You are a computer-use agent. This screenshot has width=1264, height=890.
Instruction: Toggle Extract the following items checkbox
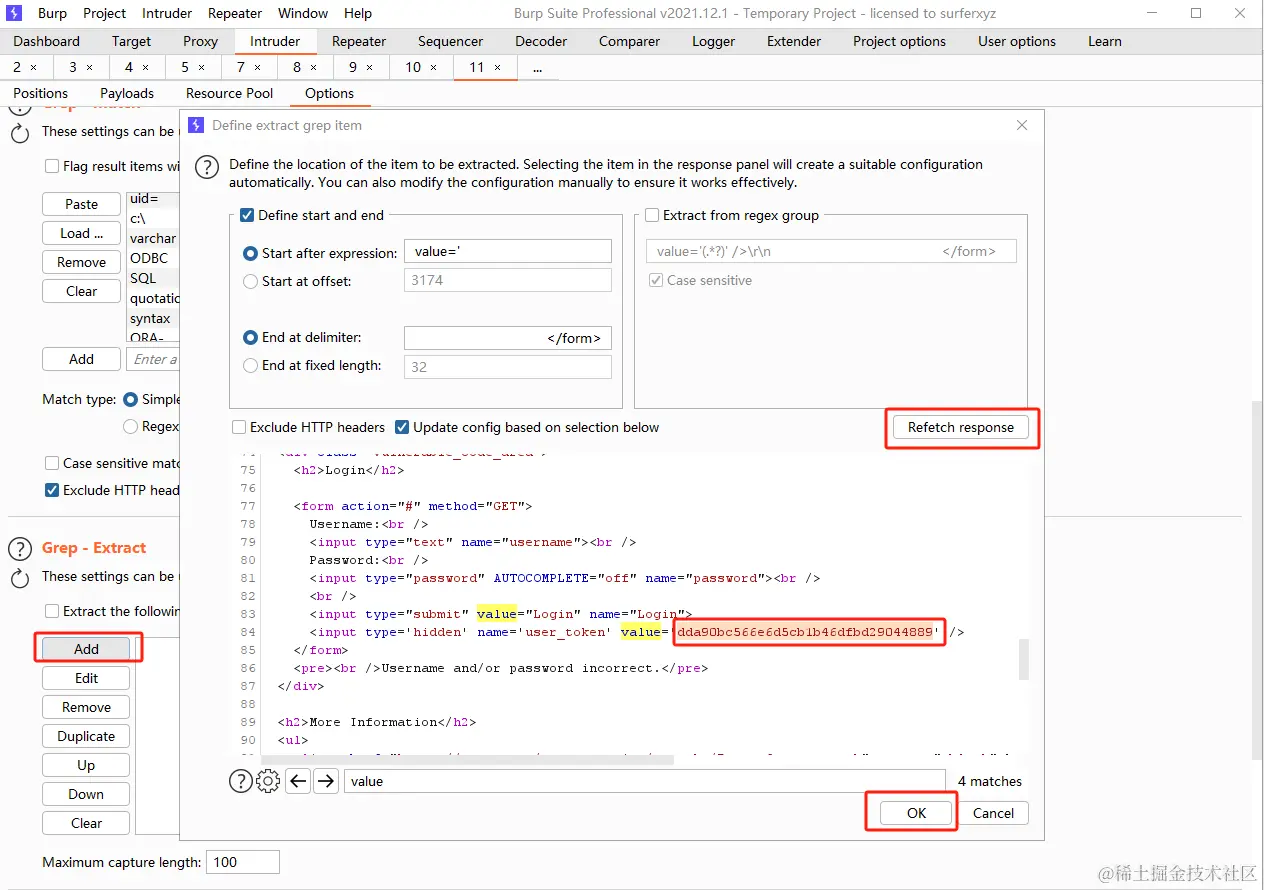point(52,611)
